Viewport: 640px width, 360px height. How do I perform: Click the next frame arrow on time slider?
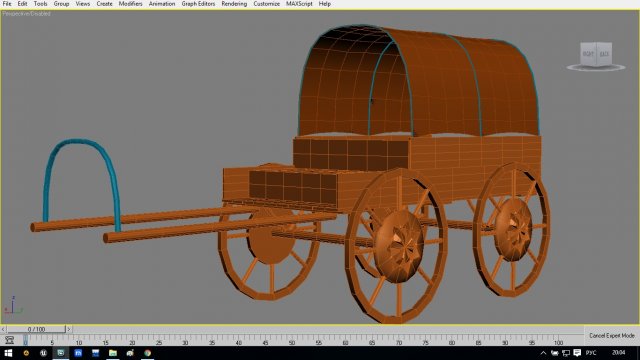(69, 329)
